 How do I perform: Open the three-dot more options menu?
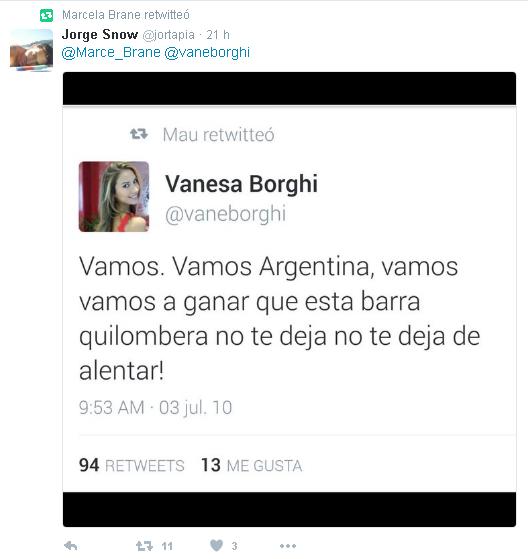[288, 546]
